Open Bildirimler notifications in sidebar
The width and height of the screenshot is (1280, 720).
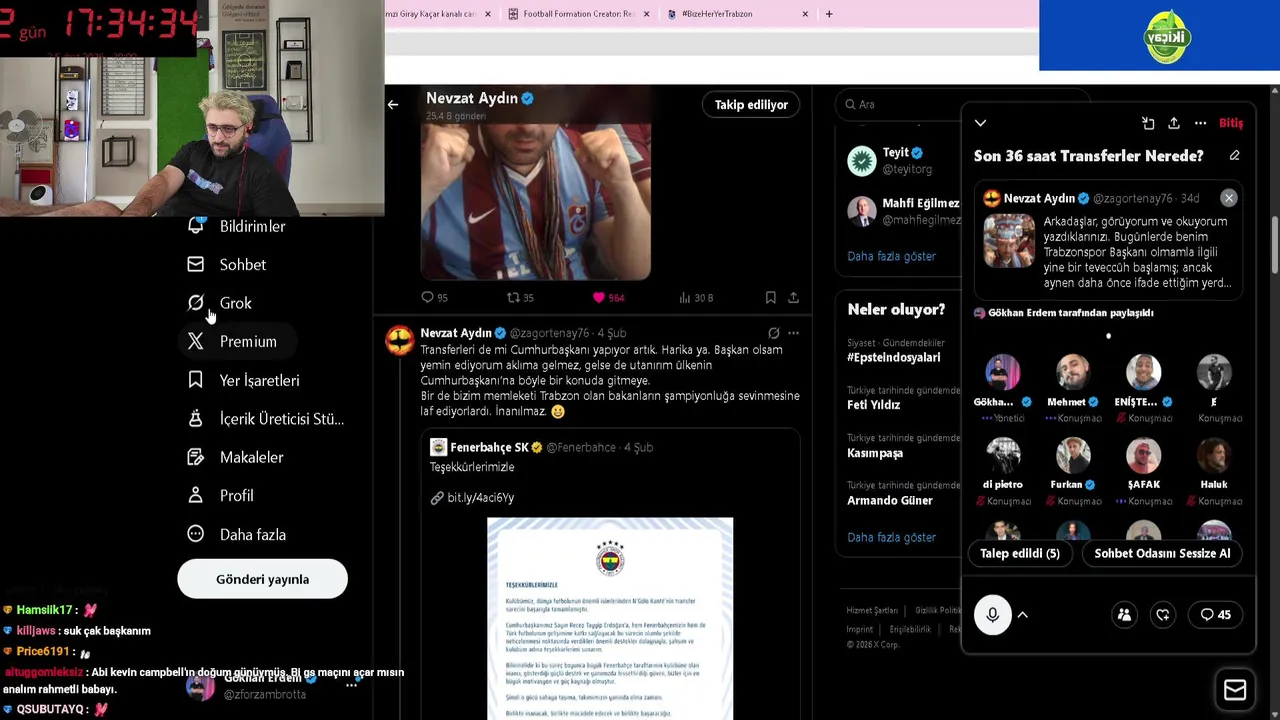[238, 226]
